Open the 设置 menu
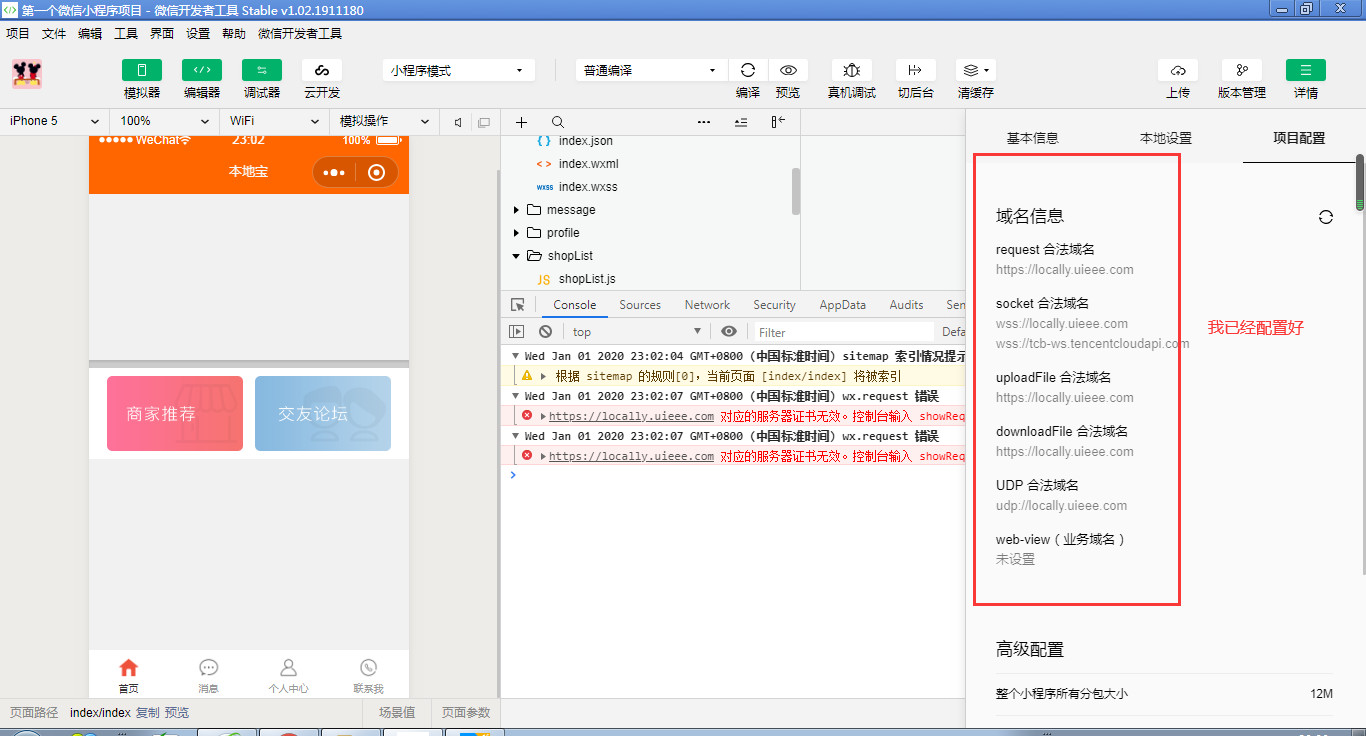 (x=198, y=33)
